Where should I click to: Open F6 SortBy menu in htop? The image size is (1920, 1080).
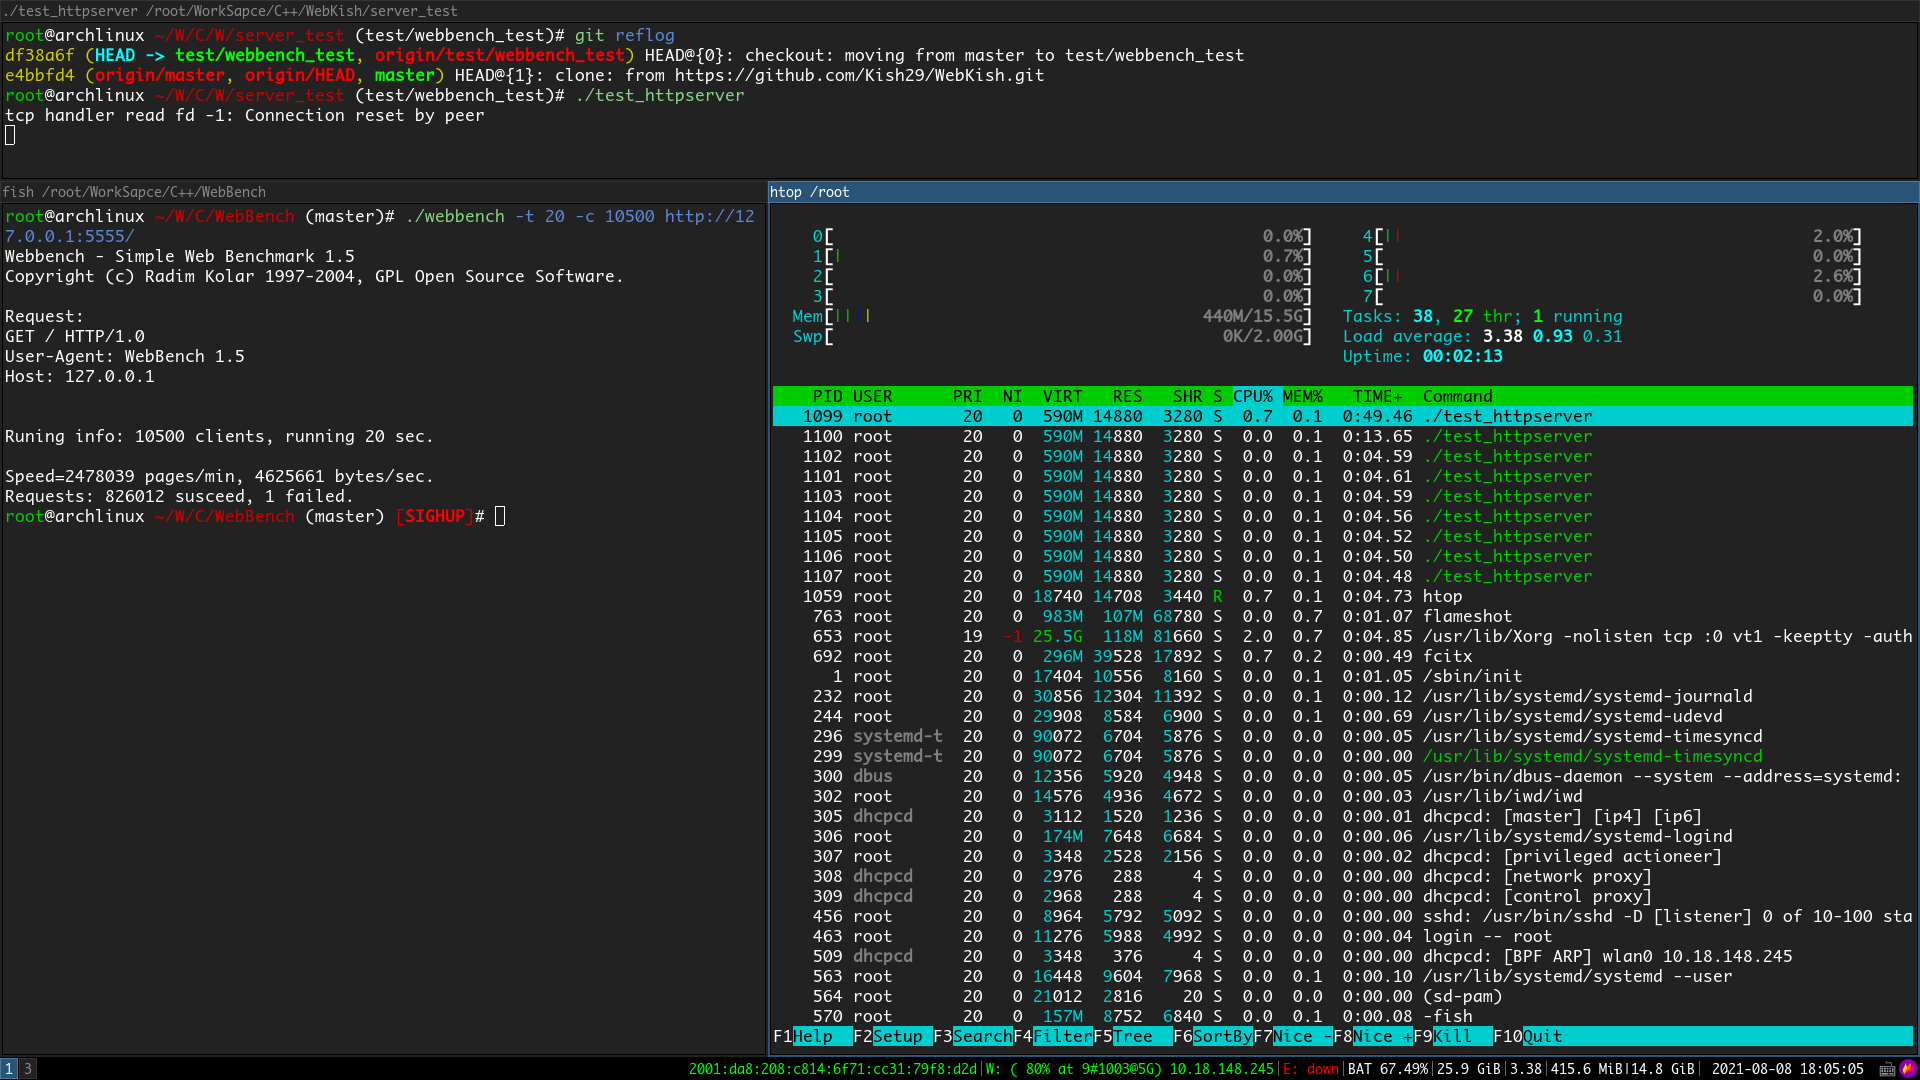click(x=1212, y=1036)
